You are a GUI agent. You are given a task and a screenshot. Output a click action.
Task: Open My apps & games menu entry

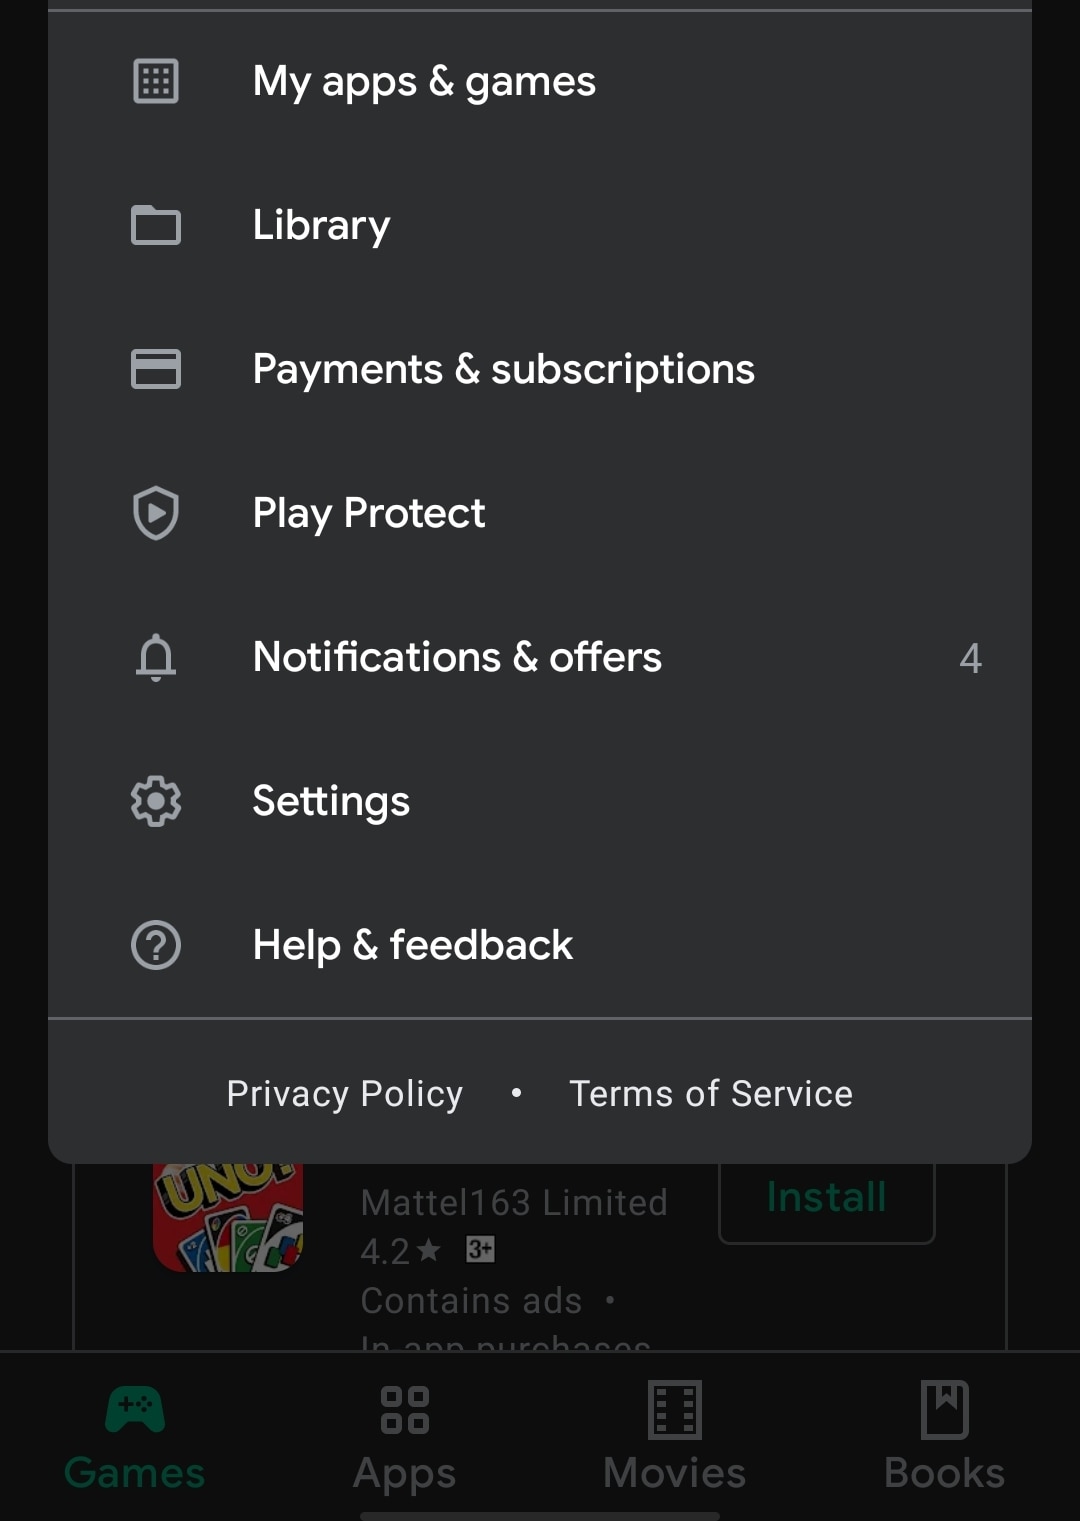click(x=424, y=81)
